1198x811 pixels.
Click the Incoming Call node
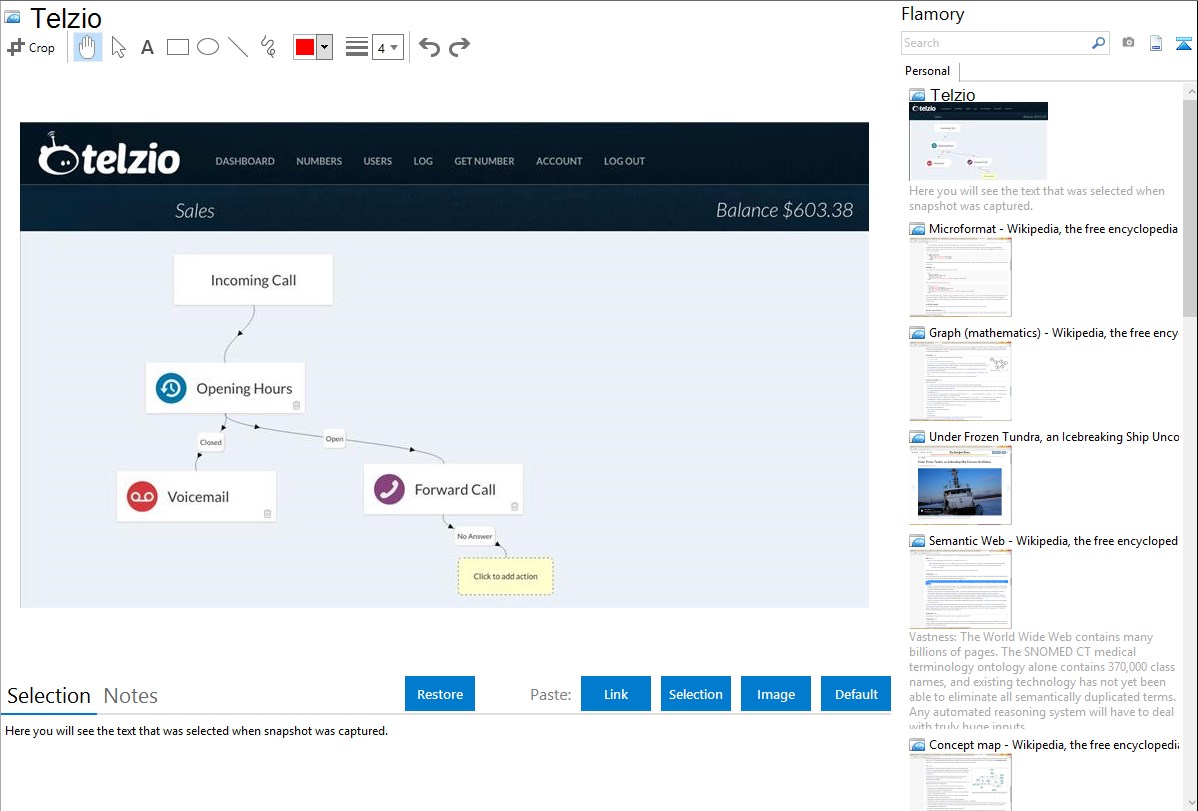pyautogui.click(x=253, y=280)
